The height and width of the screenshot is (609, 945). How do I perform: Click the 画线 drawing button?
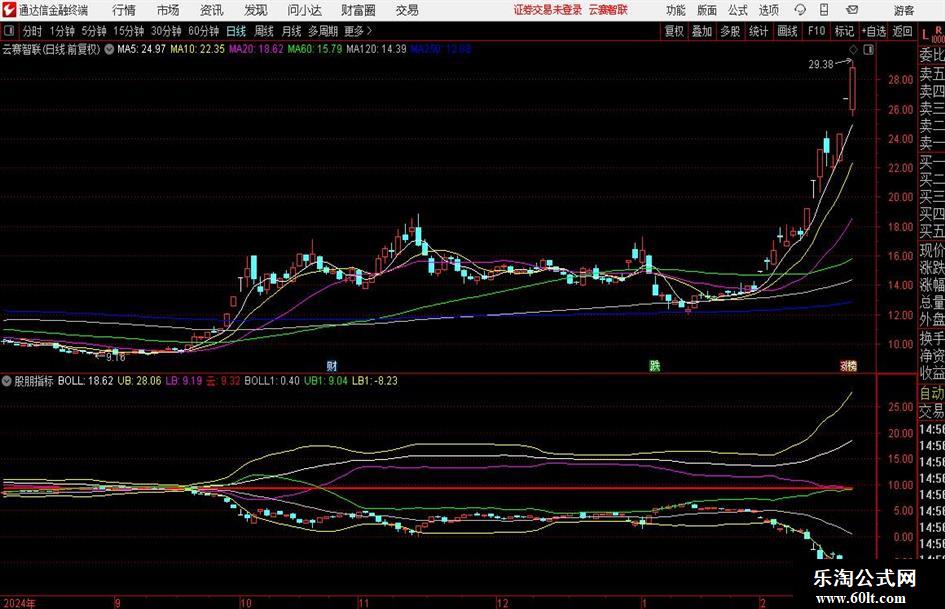(787, 31)
